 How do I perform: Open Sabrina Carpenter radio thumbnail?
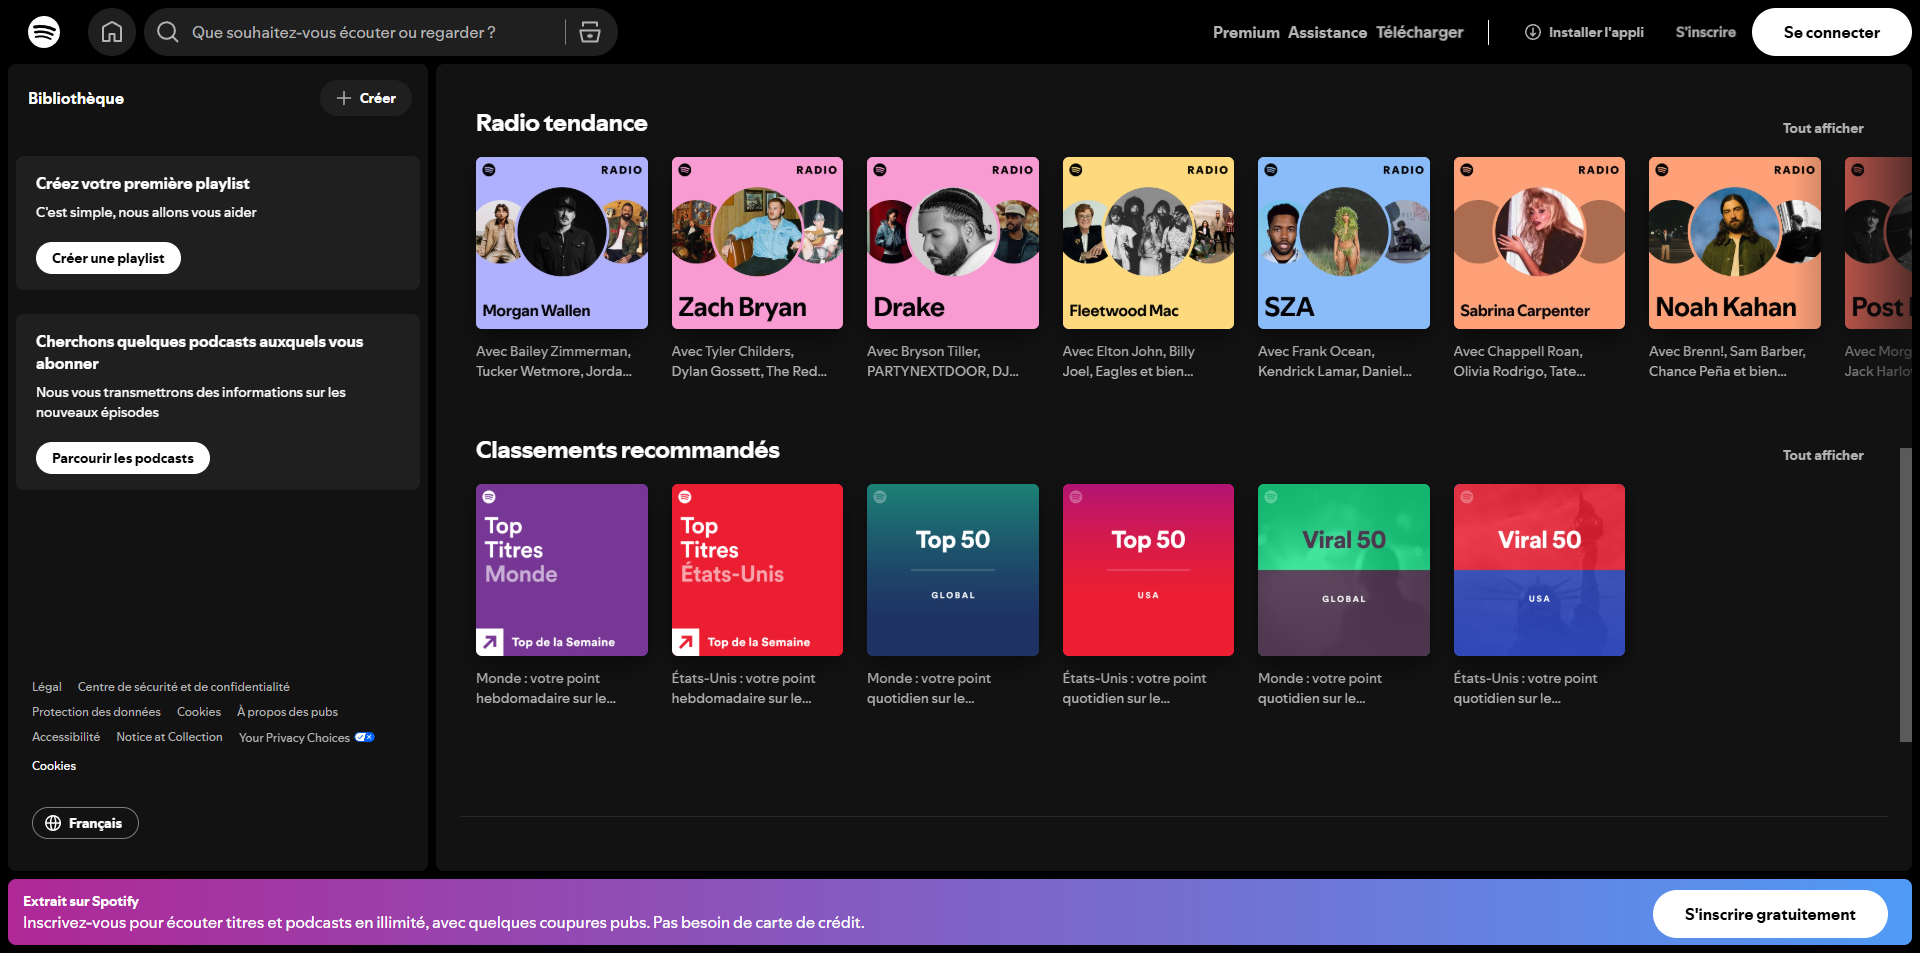[x=1539, y=243]
